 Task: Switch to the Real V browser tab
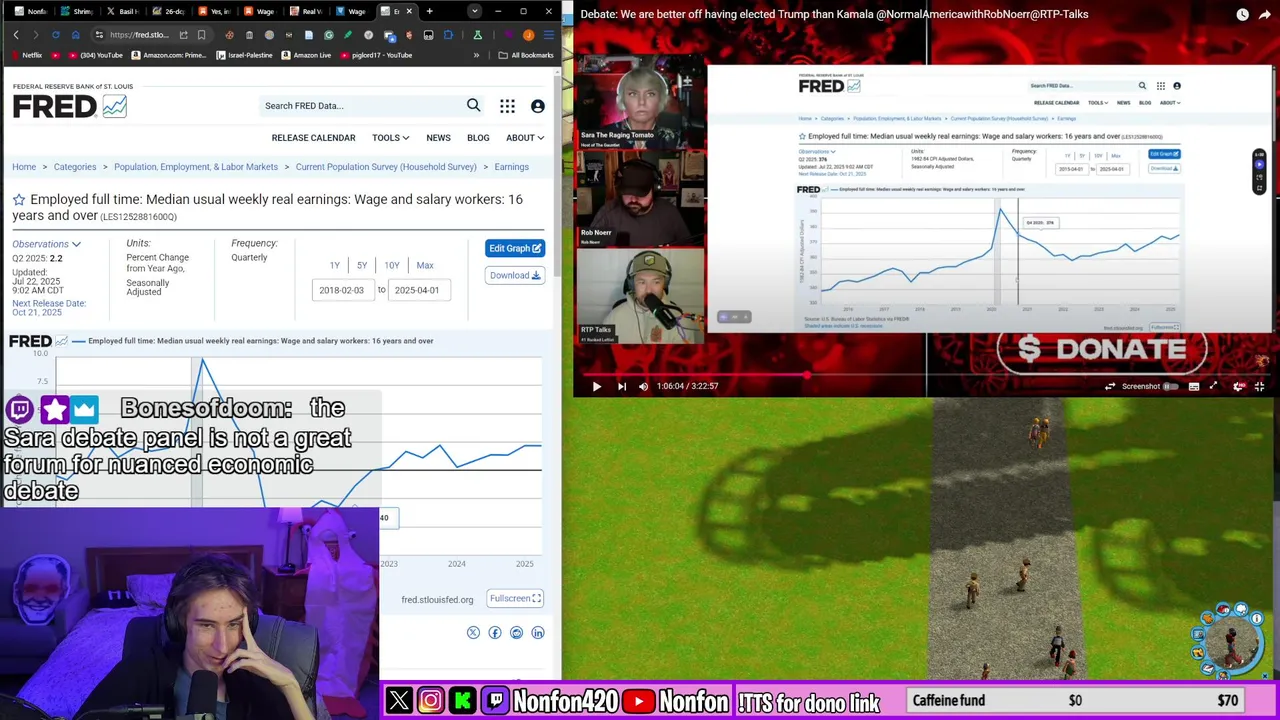[306, 11]
